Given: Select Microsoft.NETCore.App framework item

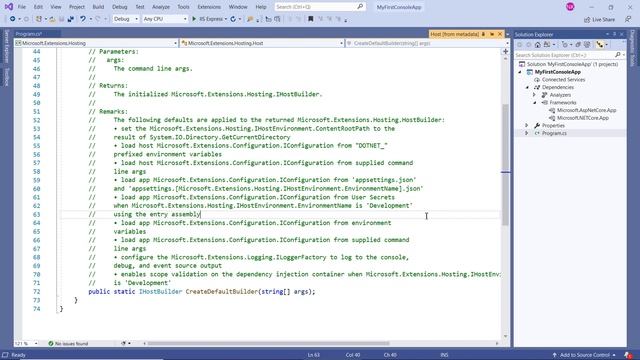Looking at the screenshot, I should click(x=582, y=118).
